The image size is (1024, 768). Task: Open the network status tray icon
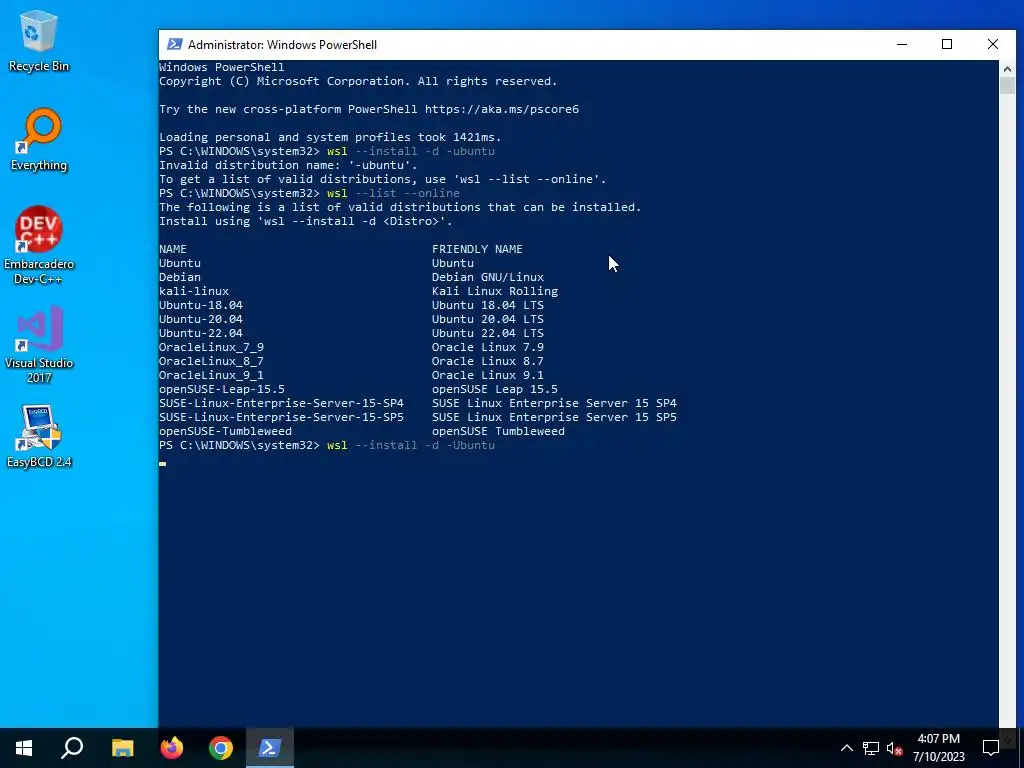pyautogui.click(x=871, y=748)
